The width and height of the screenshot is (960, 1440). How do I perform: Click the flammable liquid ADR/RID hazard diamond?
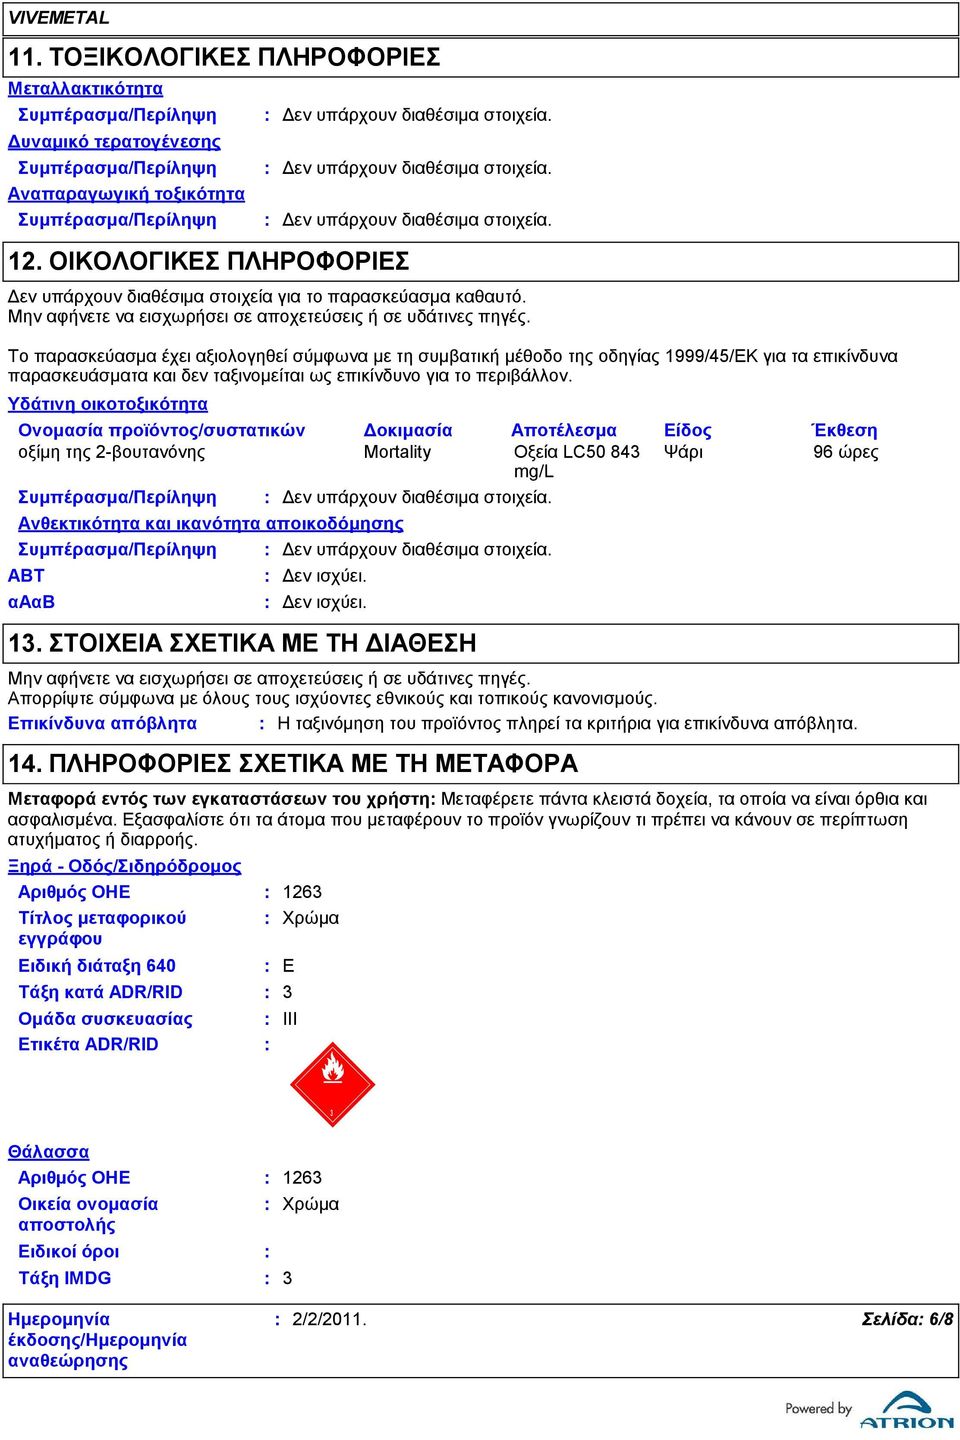333,1085
